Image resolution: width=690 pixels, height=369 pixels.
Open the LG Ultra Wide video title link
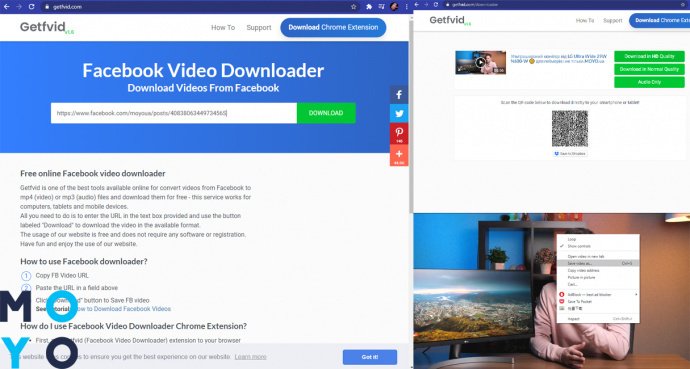point(559,59)
